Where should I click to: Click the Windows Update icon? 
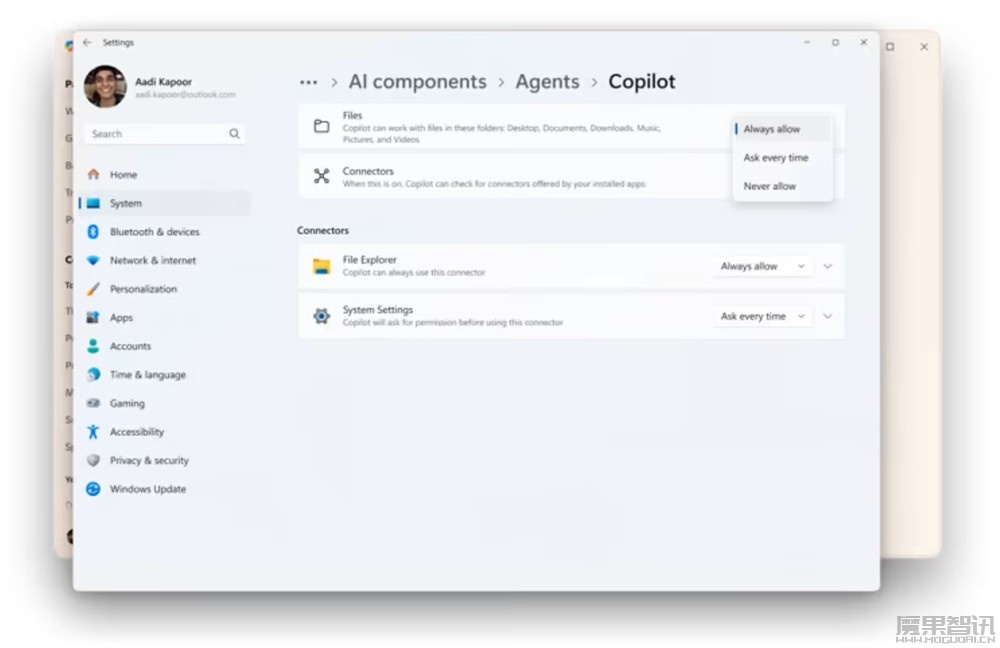(93, 489)
